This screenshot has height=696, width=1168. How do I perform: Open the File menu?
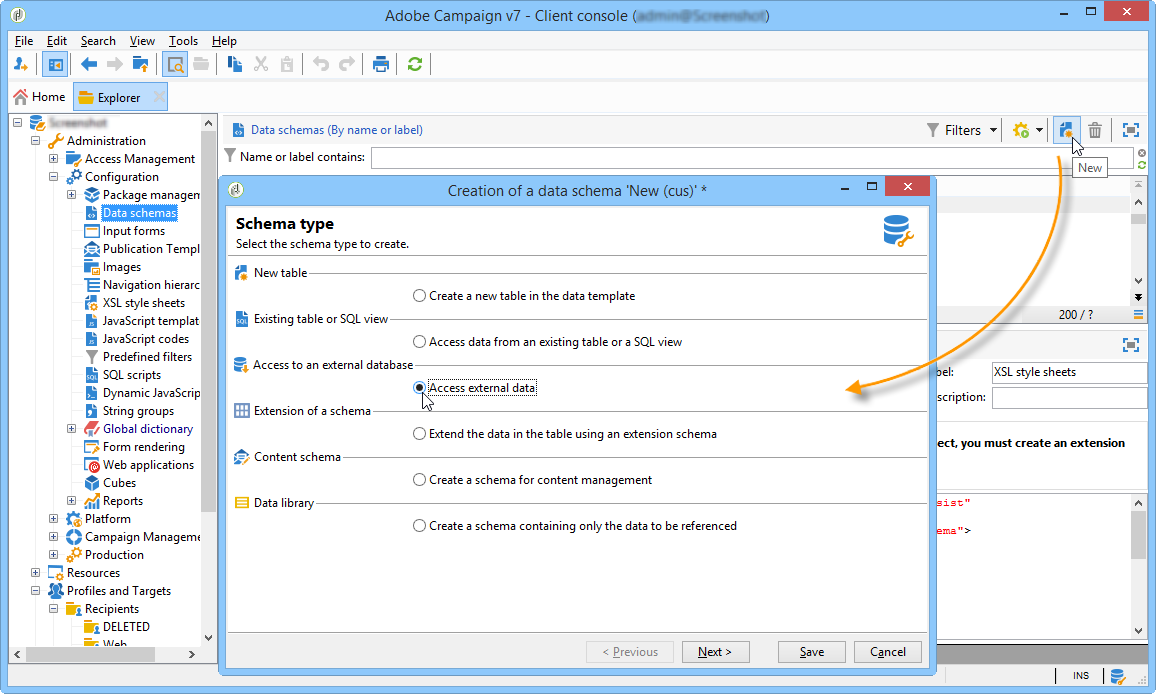(x=24, y=41)
